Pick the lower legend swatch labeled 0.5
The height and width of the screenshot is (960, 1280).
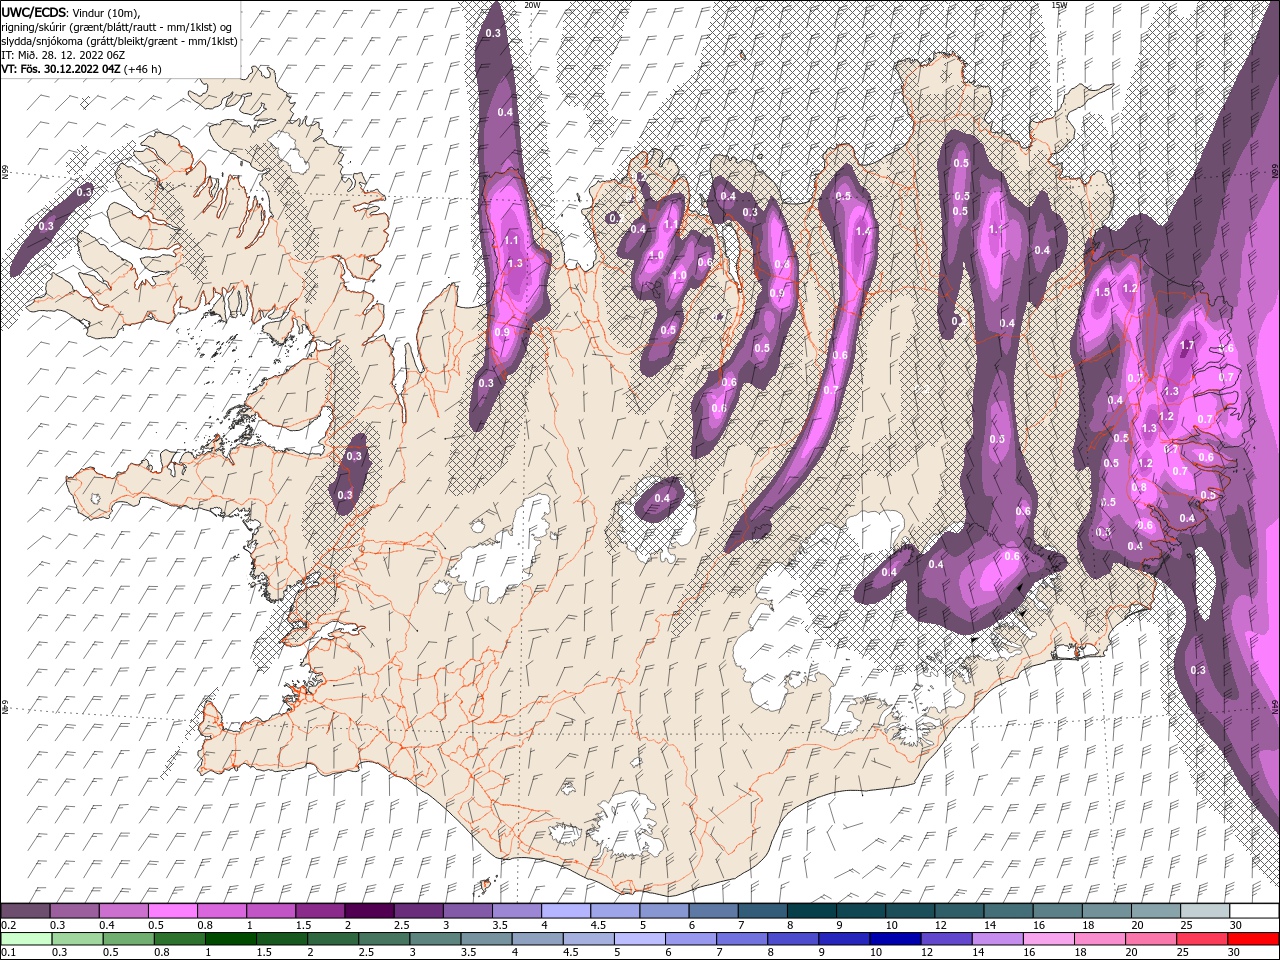(128, 938)
